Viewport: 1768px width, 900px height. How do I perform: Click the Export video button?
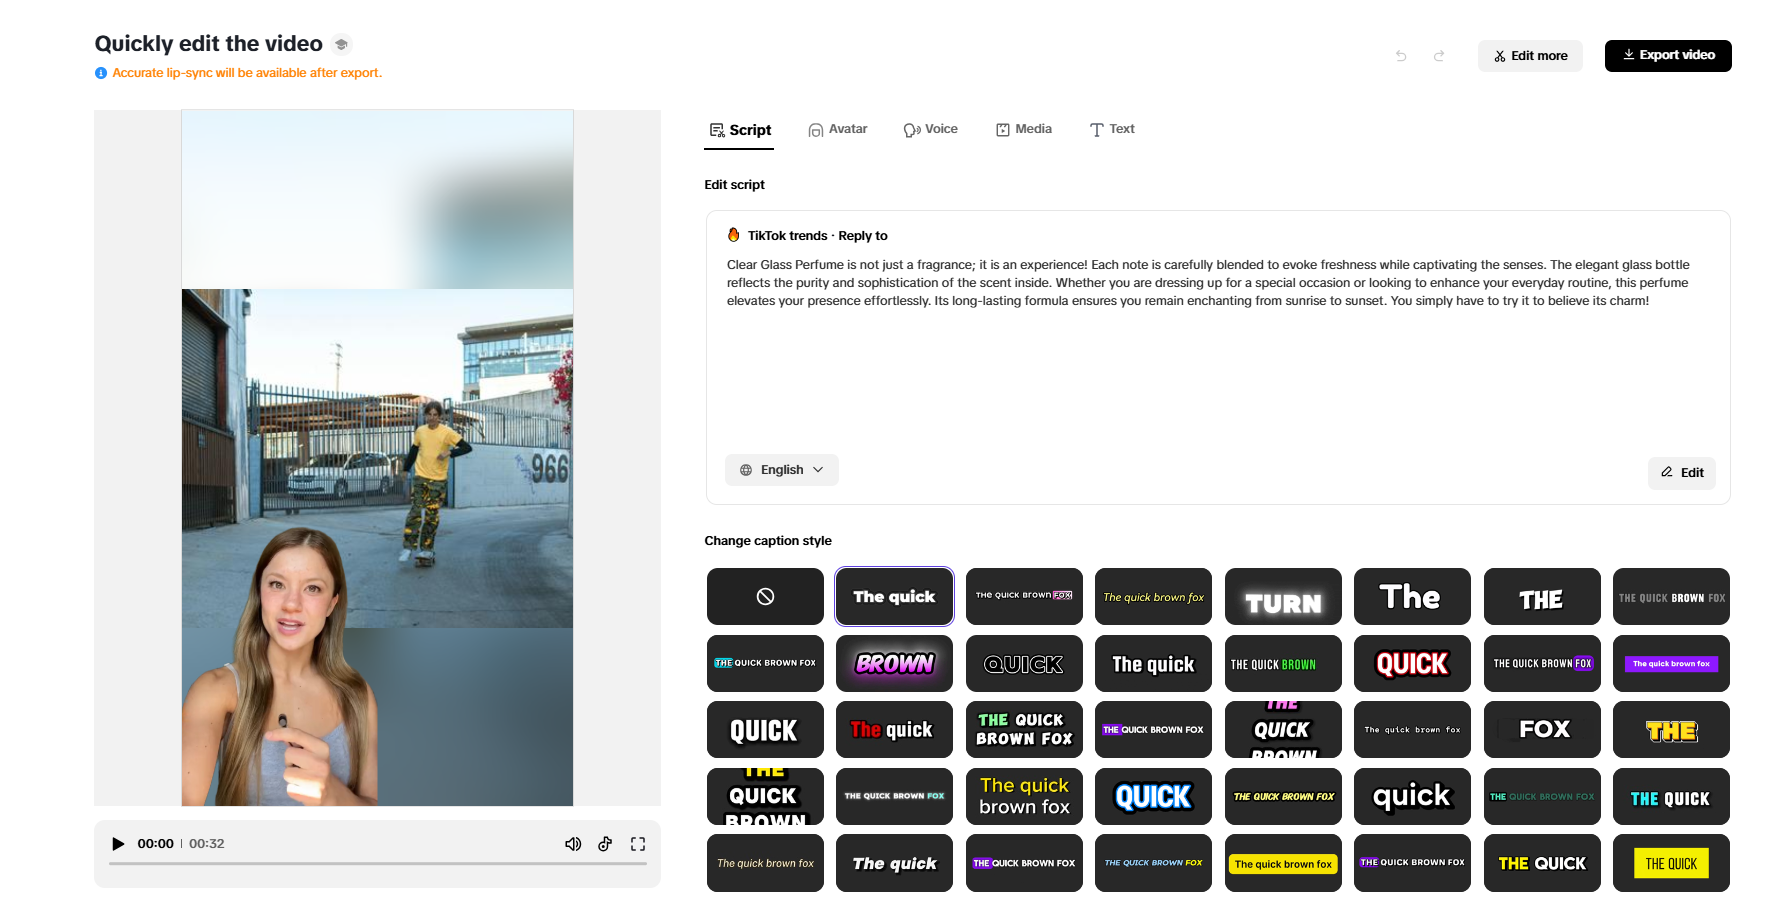click(1667, 55)
